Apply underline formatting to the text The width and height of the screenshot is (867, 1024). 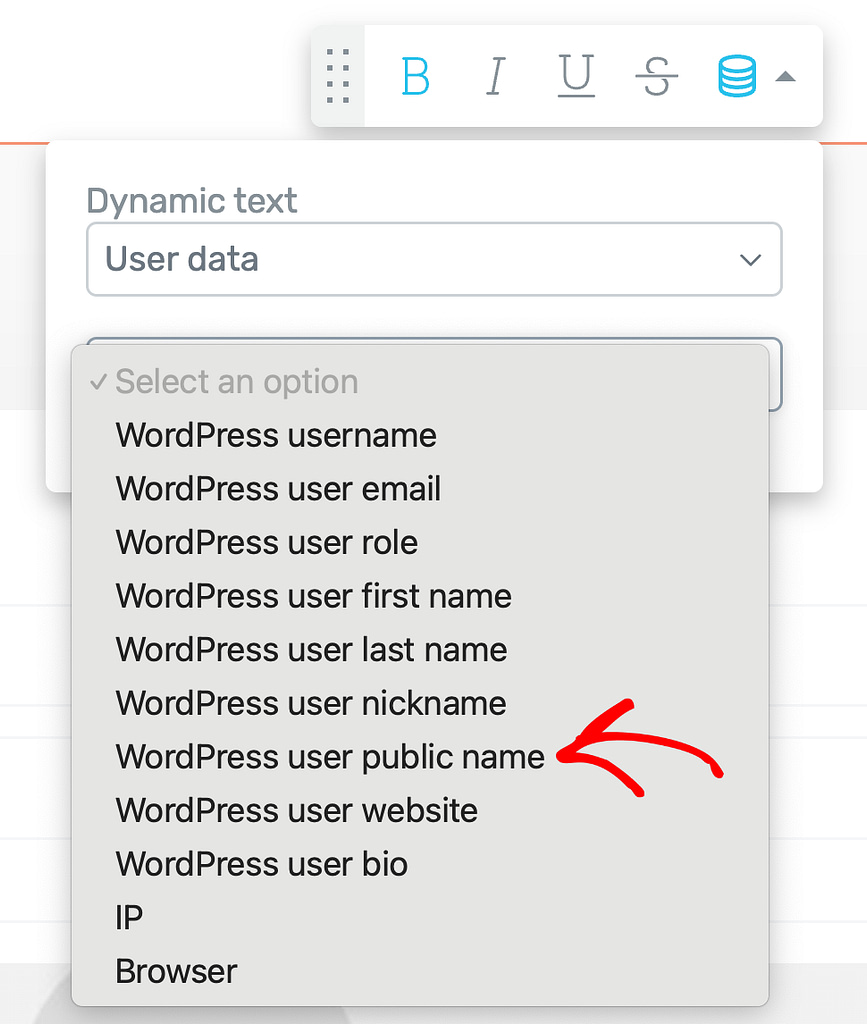pos(576,76)
